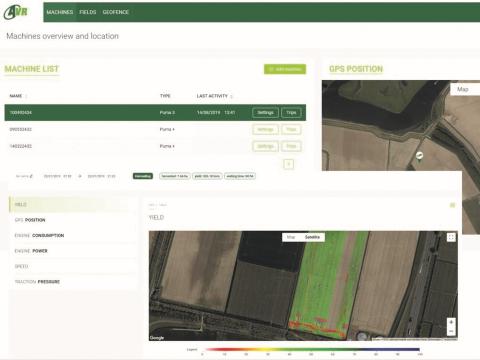Open Trips for the second machine row
This screenshot has height=360, width=480.
[x=291, y=129]
